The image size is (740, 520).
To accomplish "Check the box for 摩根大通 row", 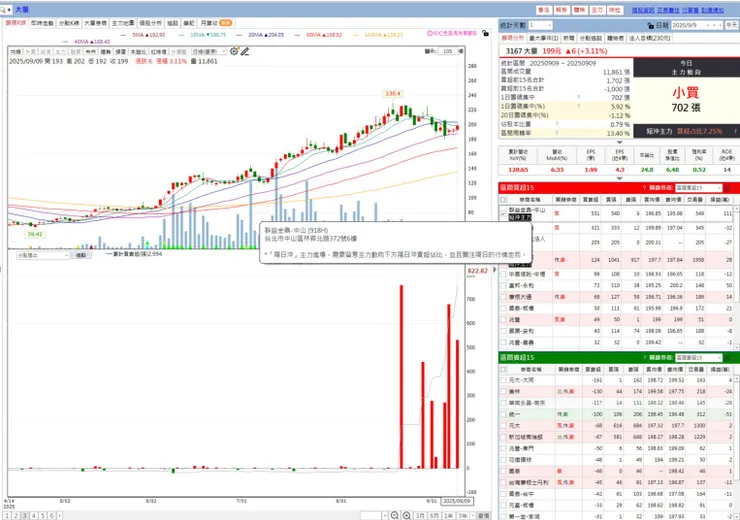I will [503, 297].
